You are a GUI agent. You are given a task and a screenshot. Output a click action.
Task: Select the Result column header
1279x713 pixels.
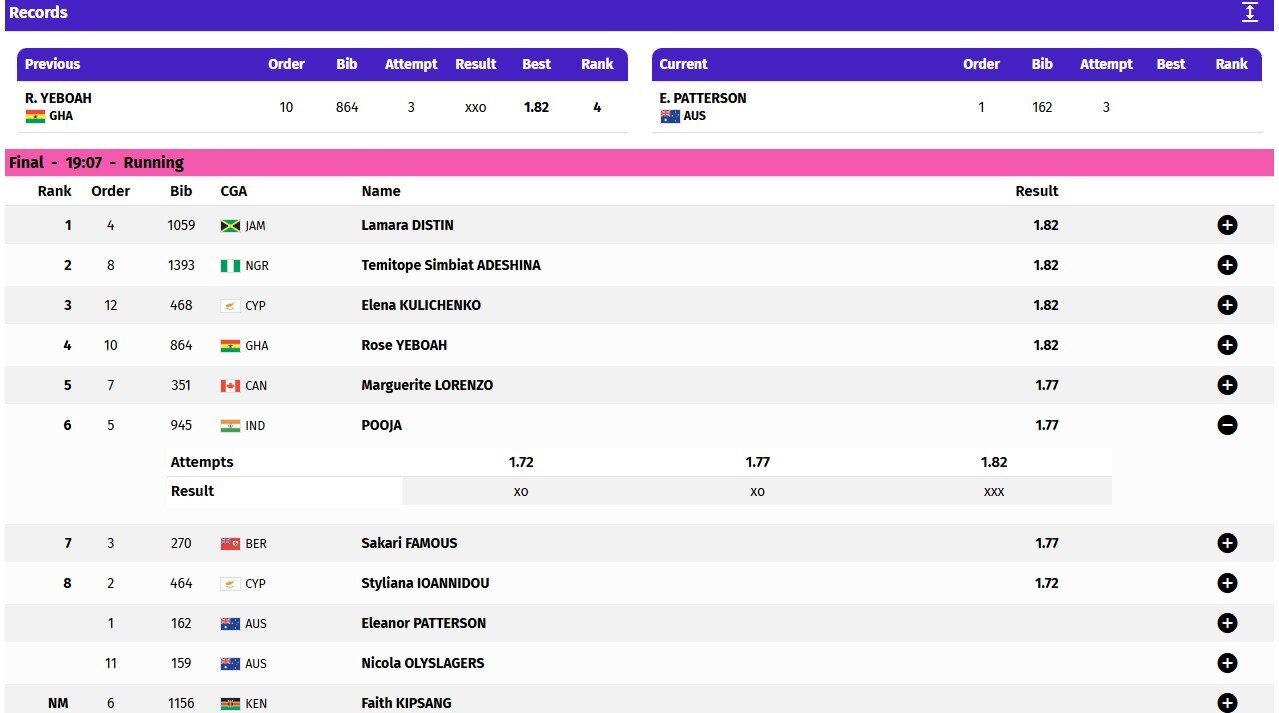[x=1037, y=191]
